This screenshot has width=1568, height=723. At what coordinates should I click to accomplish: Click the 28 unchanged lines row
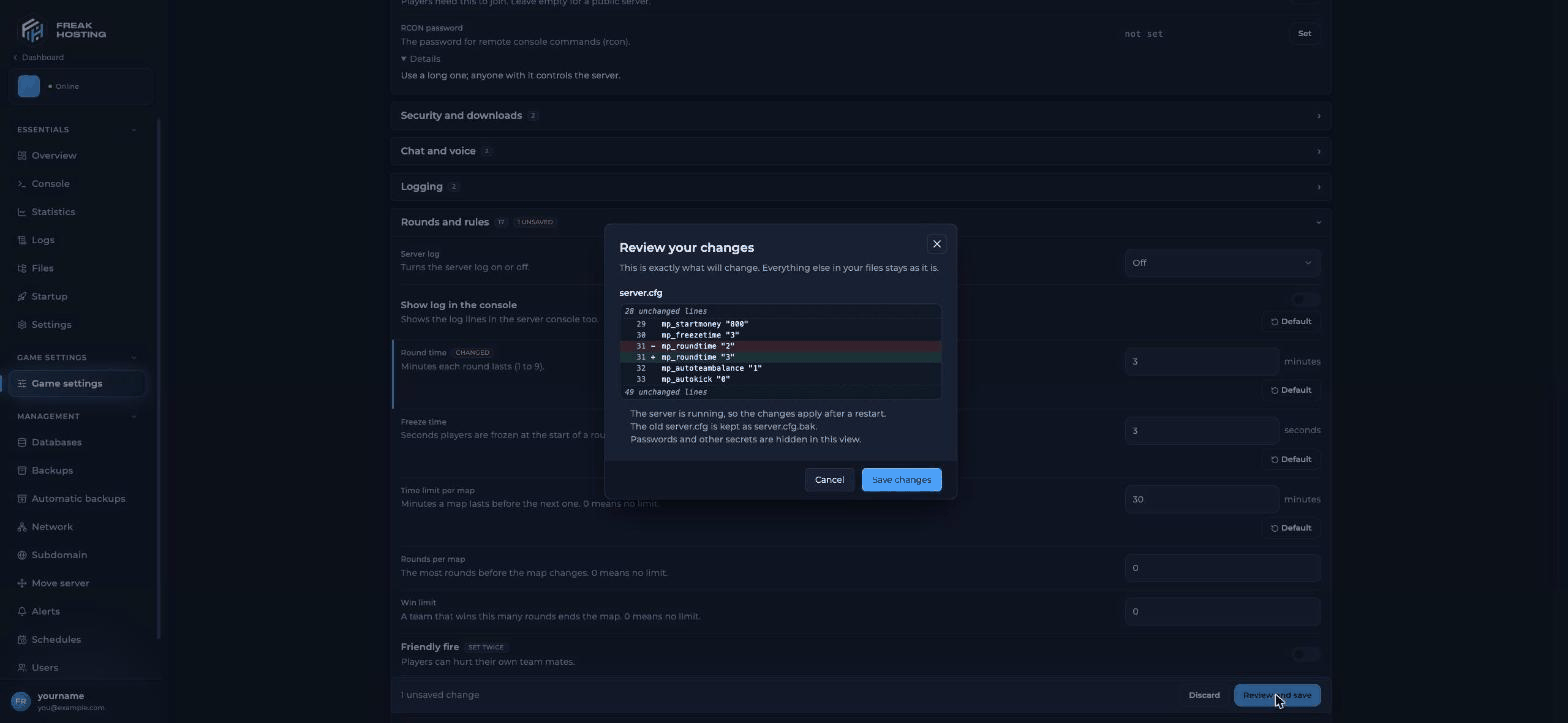point(780,312)
